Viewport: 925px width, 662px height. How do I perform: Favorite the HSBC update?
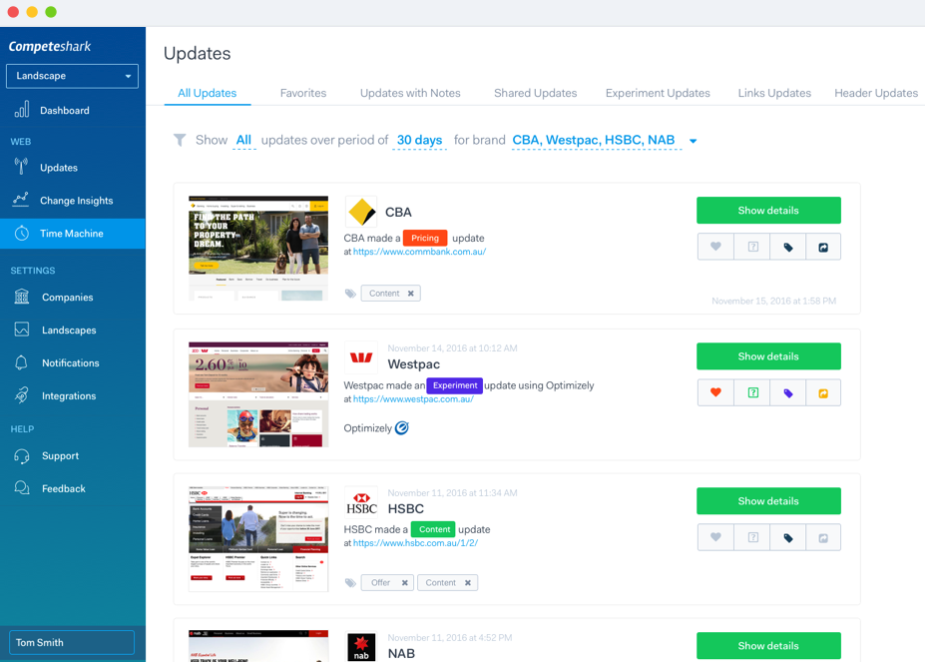716,537
